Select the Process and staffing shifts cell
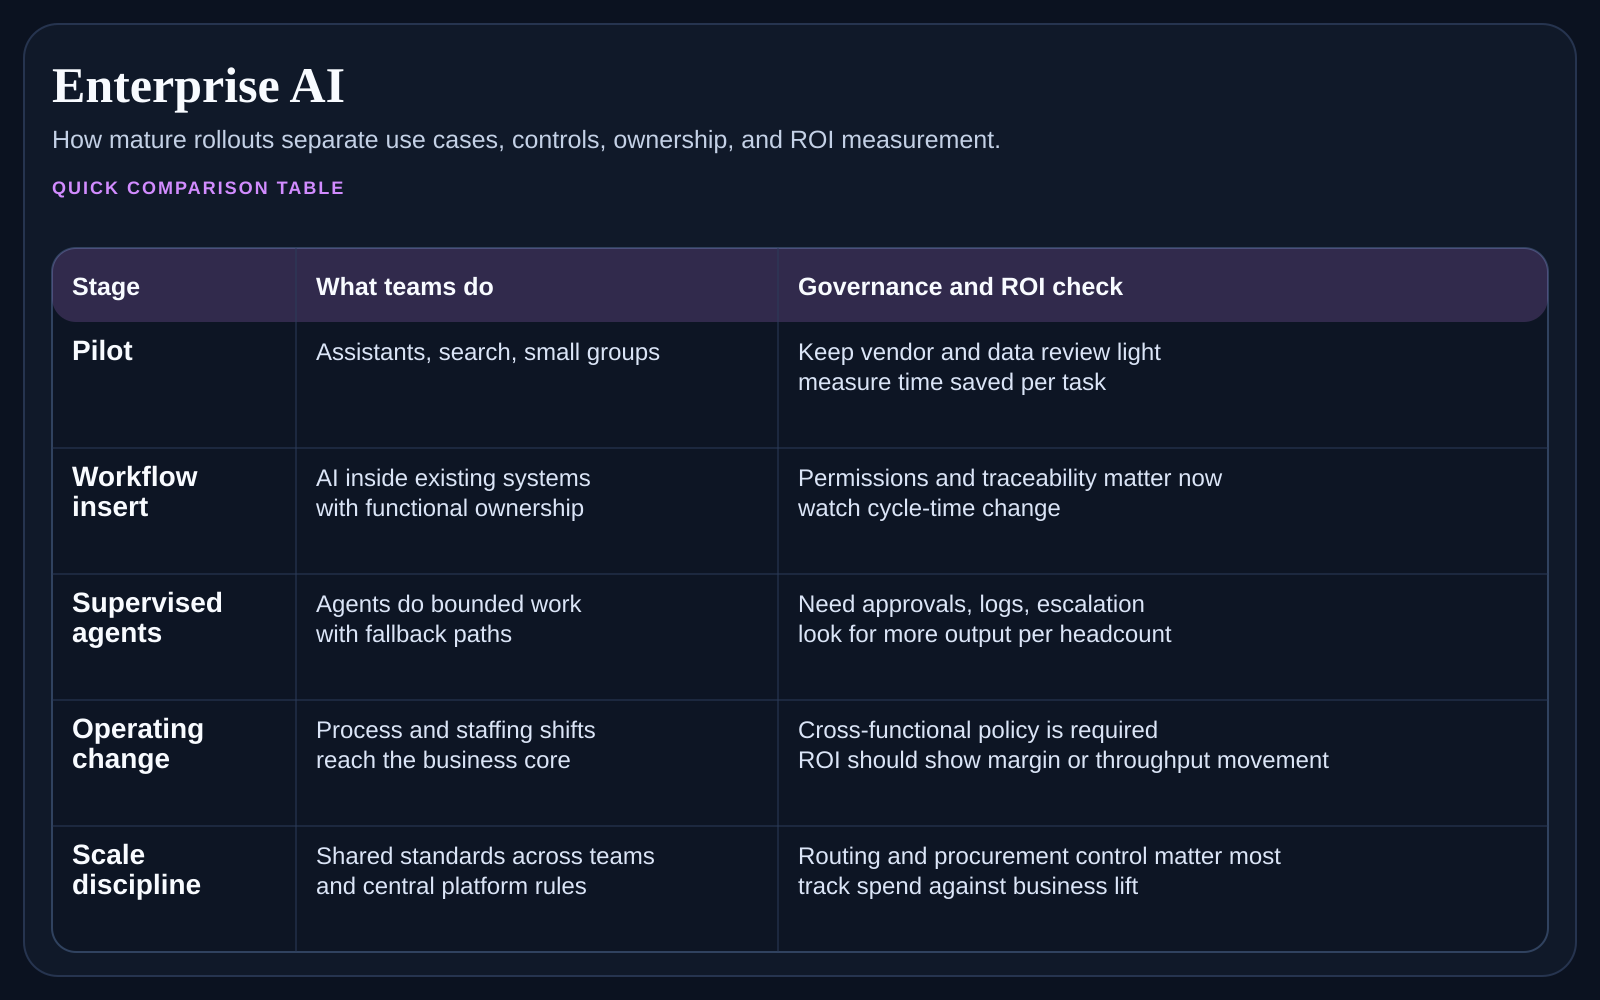The width and height of the screenshot is (1600, 1000). coord(455,744)
